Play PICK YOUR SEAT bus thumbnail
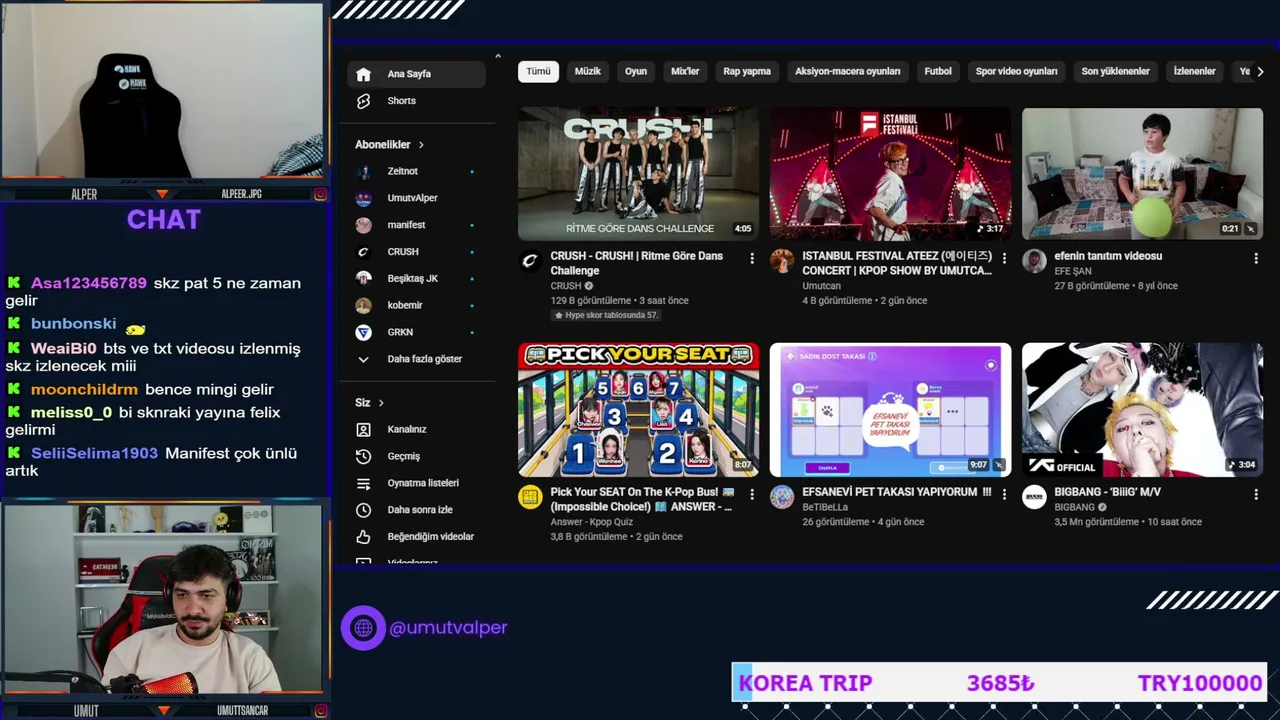This screenshot has width=1280, height=720. coord(638,410)
